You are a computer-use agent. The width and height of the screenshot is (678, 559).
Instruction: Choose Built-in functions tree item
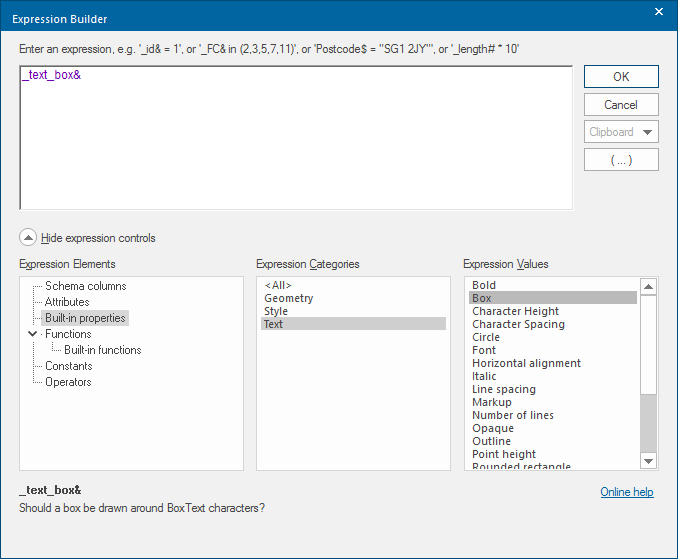coord(102,350)
